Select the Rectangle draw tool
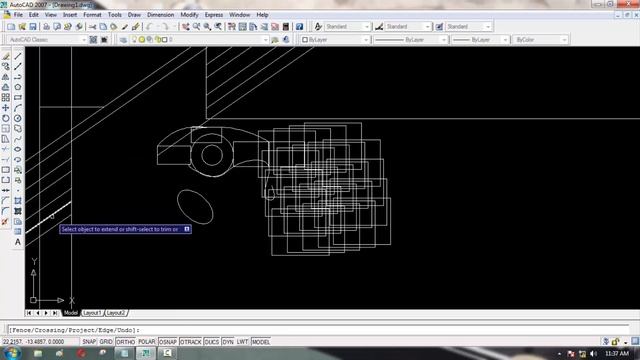Image resolution: width=640 pixels, height=360 pixels. point(18,98)
